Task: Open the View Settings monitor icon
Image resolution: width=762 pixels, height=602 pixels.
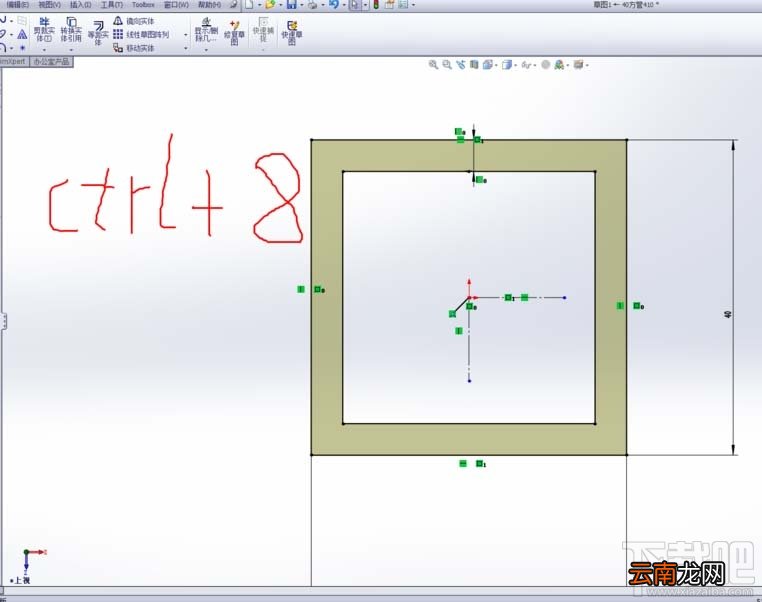Action: tap(578, 65)
